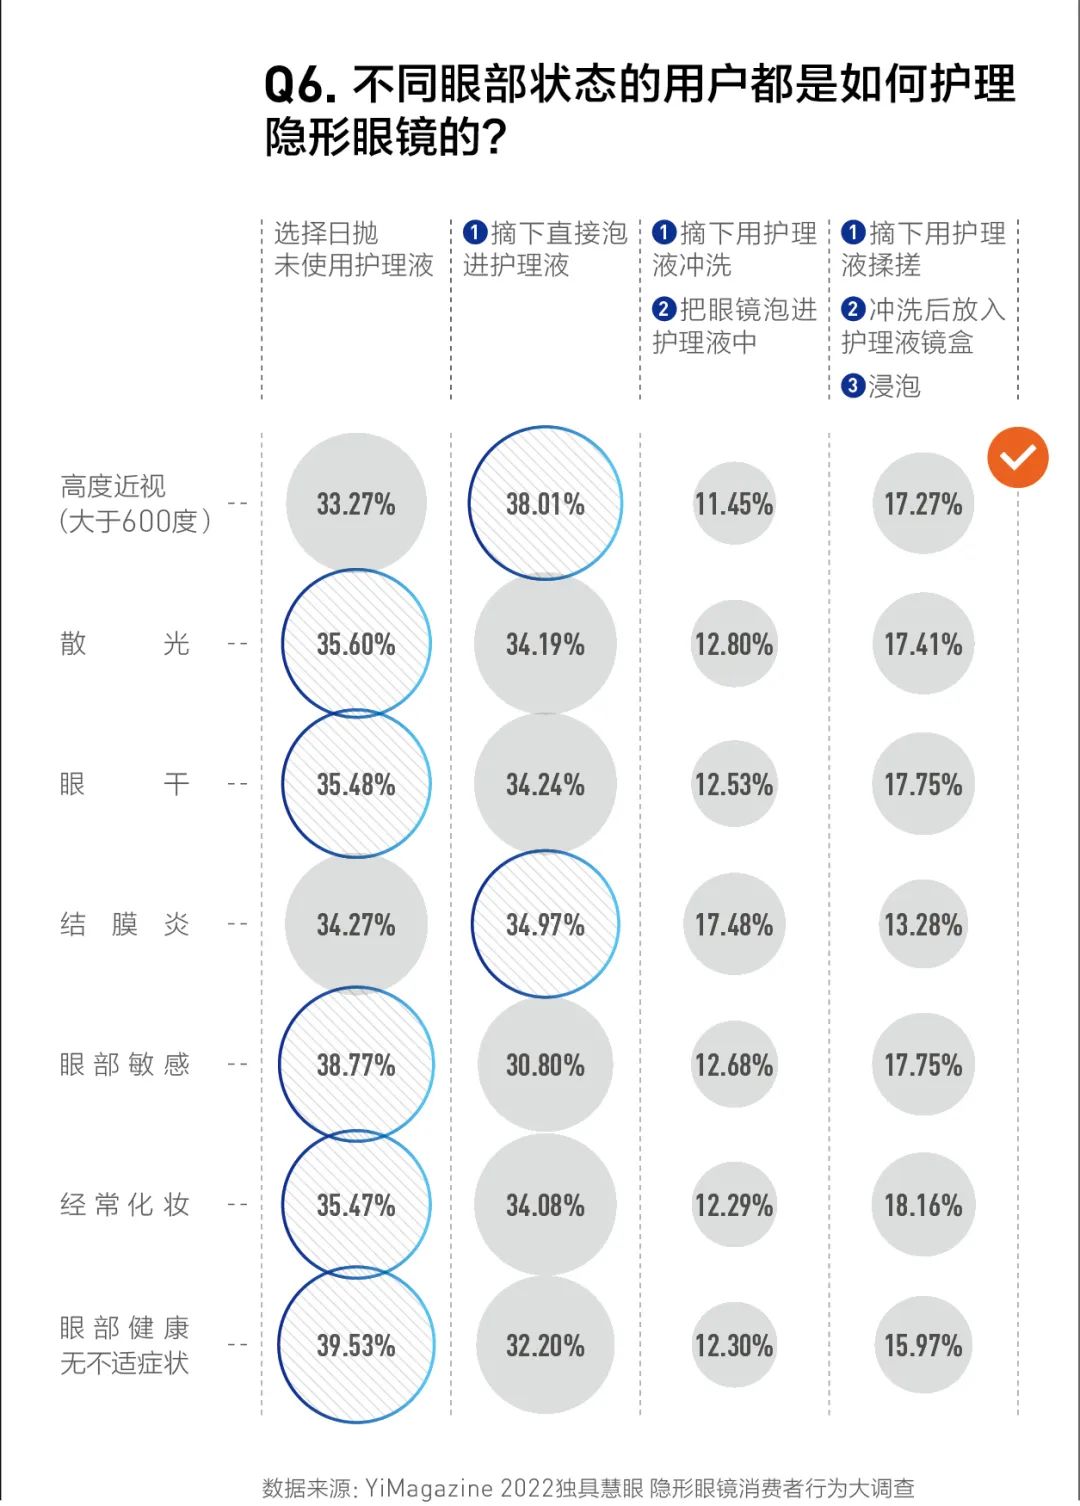Click the 11.45% bubble in the rinse column
The image size is (1080, 1506).
coord(734,503)
